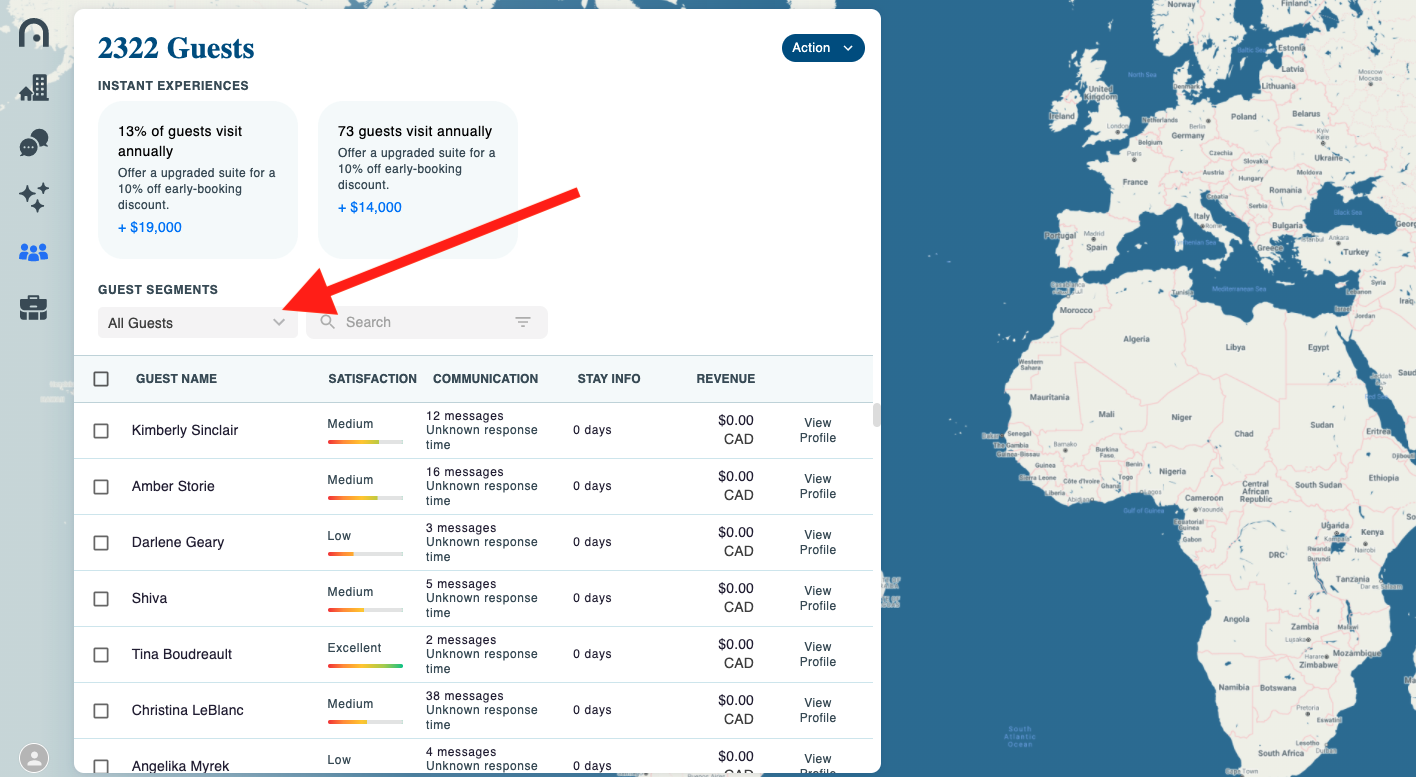Screen dimensions: 1416x777
Task: Click Darlene Geary's satisfaction bar
Action: click(365, 554)
